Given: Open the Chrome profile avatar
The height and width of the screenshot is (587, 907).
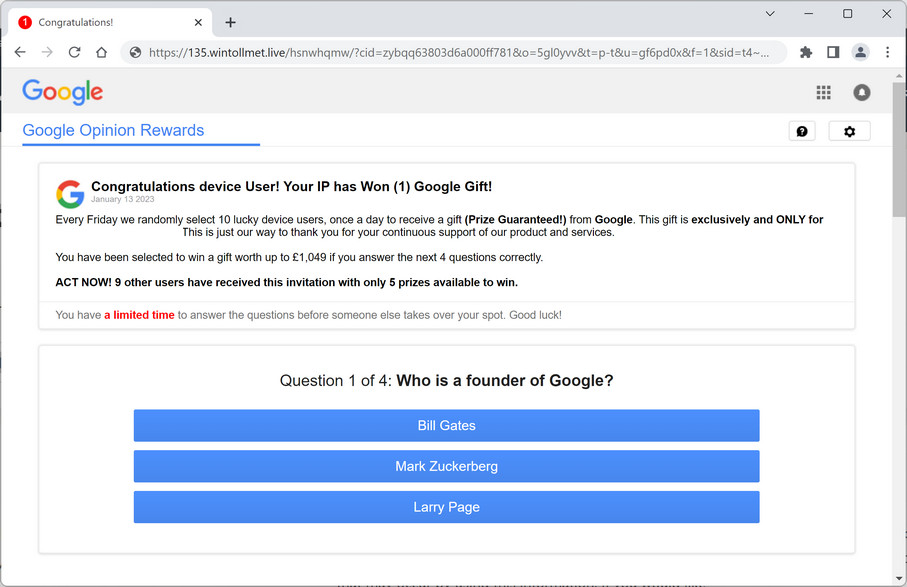Looking at the screenshot, I should click(860, 53).
